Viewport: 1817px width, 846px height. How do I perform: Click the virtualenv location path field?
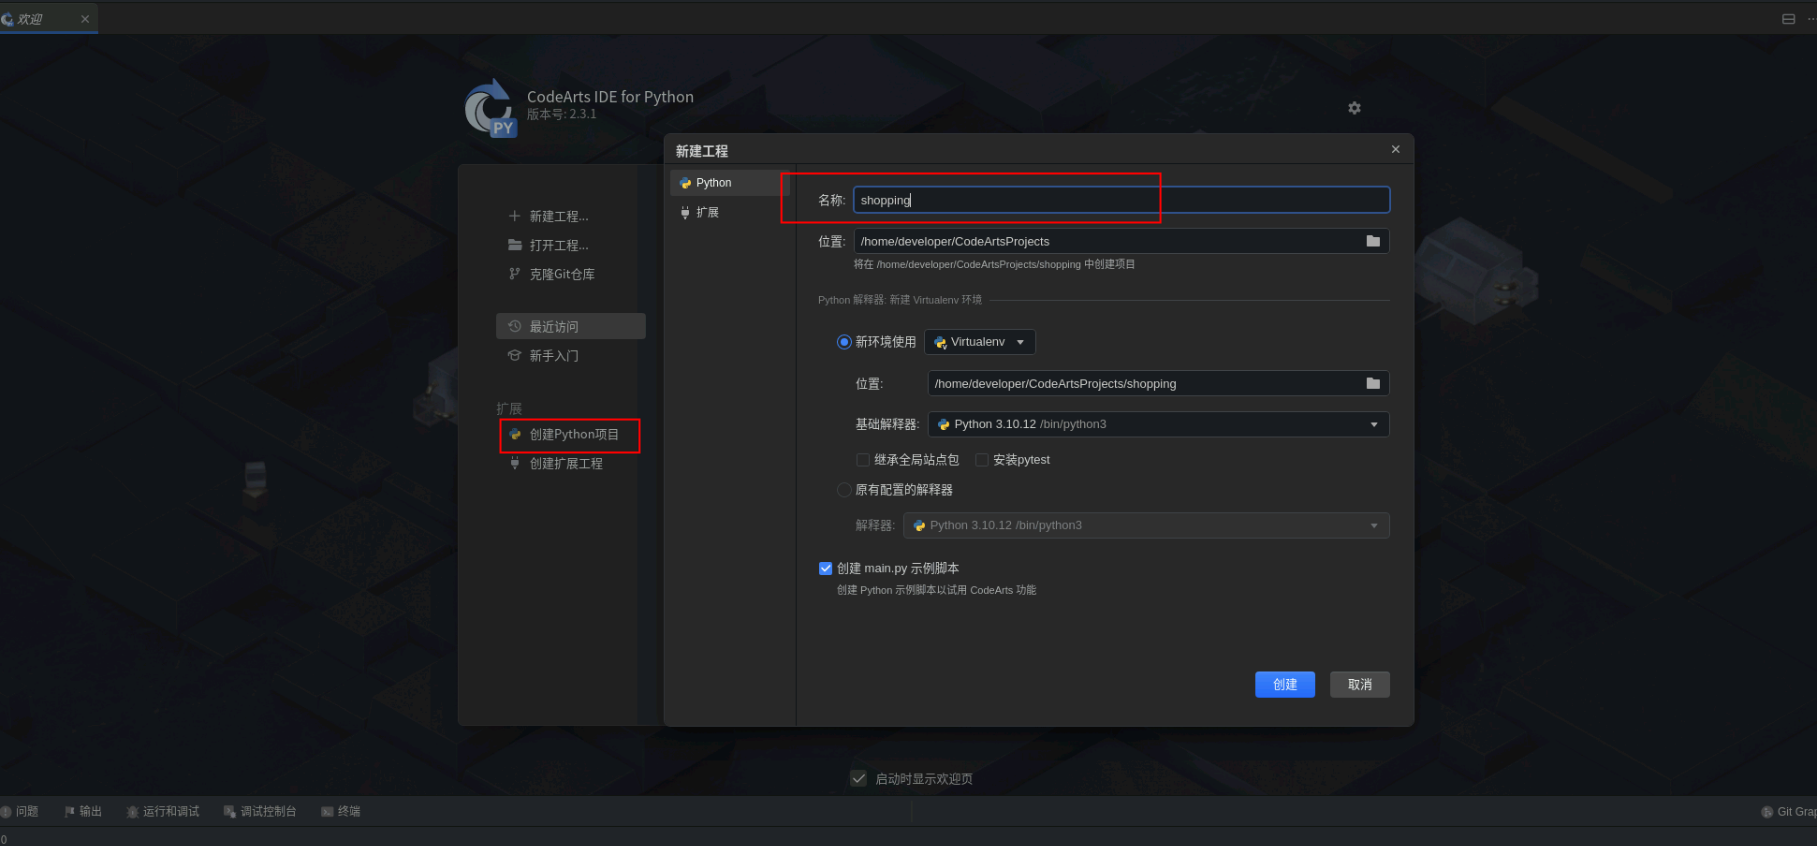1145,384
